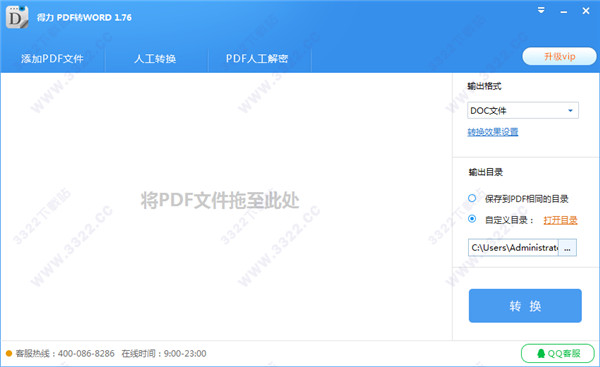600x367 pixels.
Task: Click the D application logo icon
Action: pyautogui.click(x=17, y=17)
